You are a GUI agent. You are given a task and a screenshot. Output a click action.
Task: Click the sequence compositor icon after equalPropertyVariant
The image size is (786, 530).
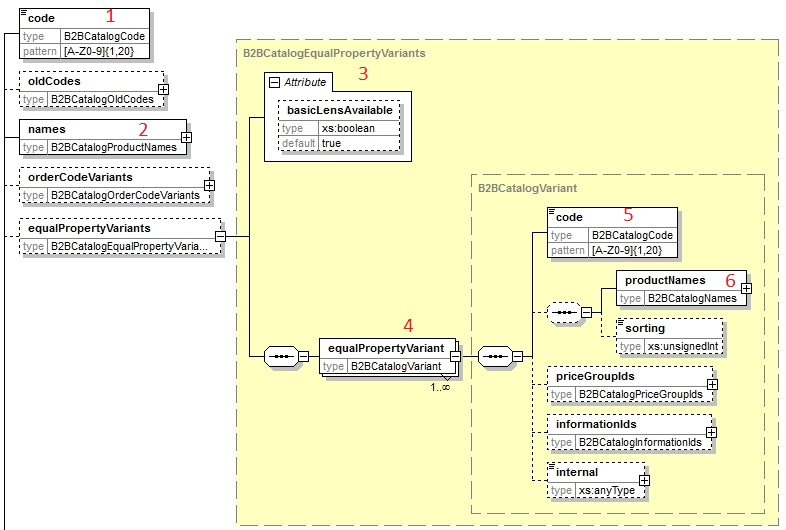pos(496,356)
